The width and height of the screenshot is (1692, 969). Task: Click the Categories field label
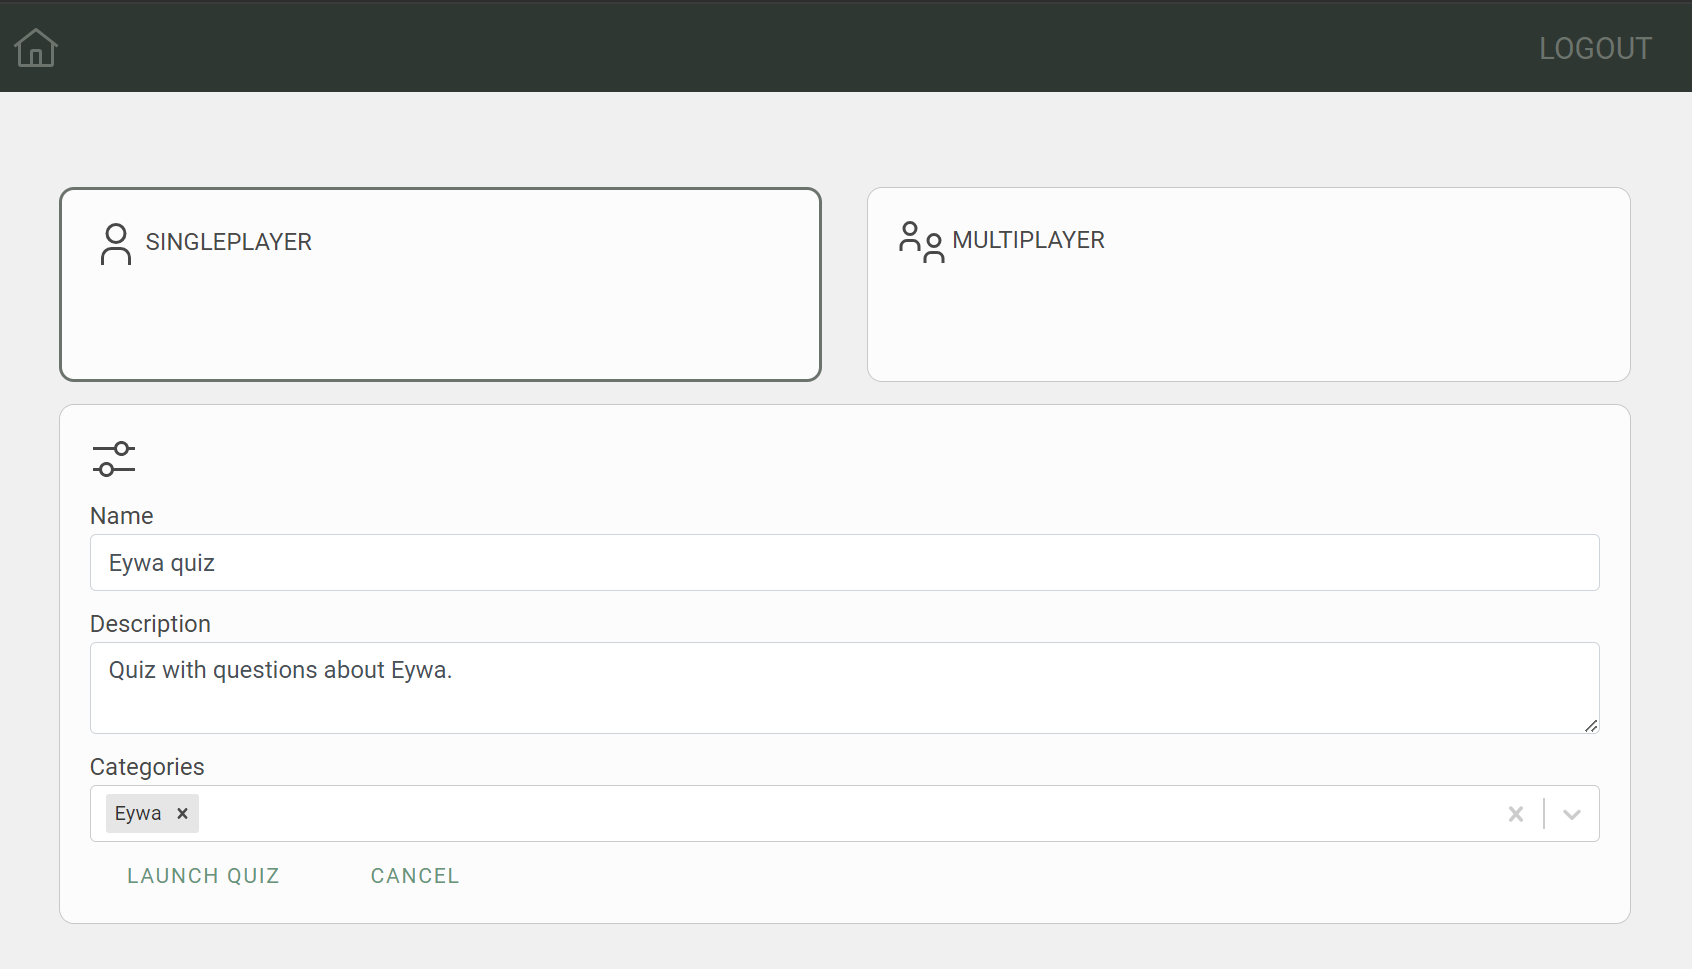point(147,767)
